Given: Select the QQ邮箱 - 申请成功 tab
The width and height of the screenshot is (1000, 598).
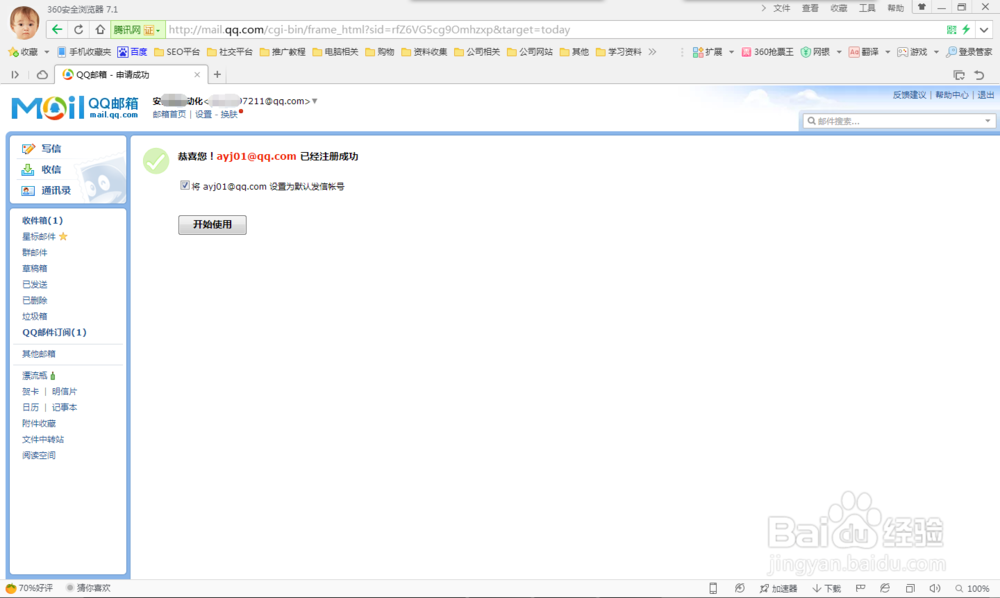Looking at the screenshot, I should click(131, 75).
